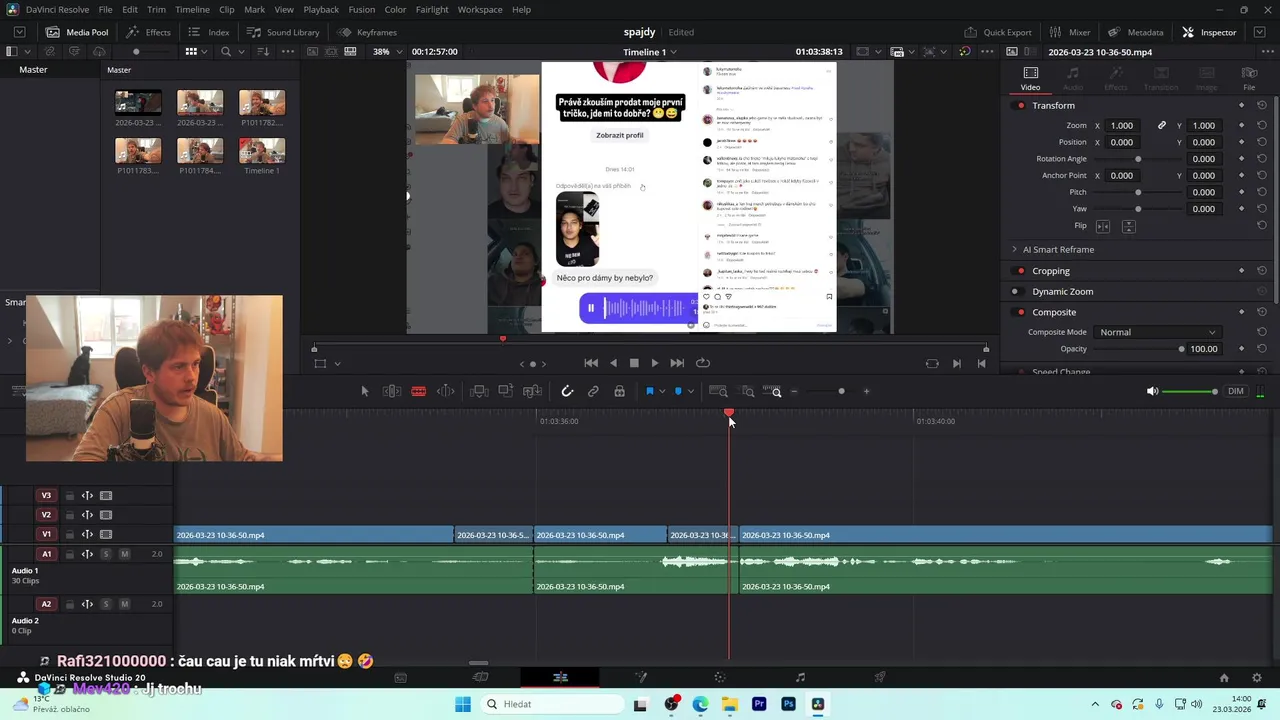The width and height of the screenshot is (1280, 720).
Task: Activate the red Blade Edit tool
Action: click(418, 391)
